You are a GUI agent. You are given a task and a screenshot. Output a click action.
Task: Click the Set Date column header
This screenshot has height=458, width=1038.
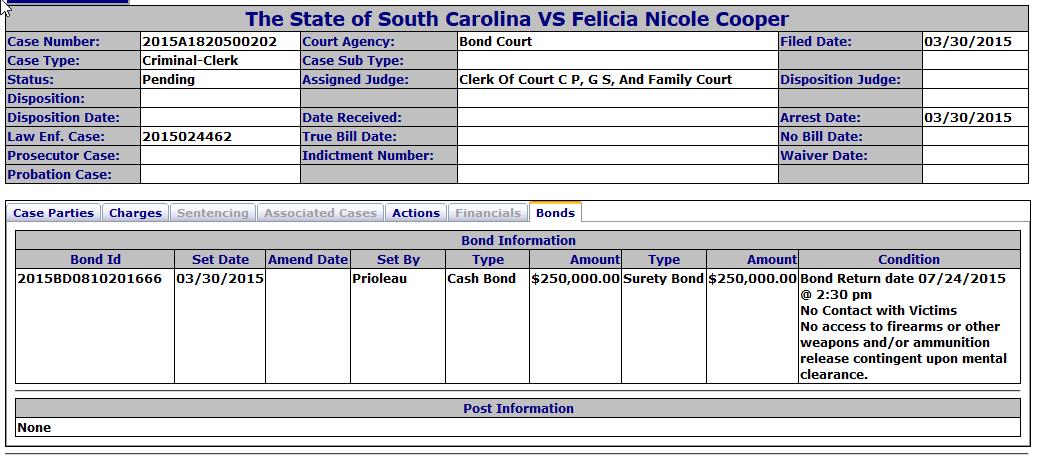pyautogui.click(x=221, y=260)
